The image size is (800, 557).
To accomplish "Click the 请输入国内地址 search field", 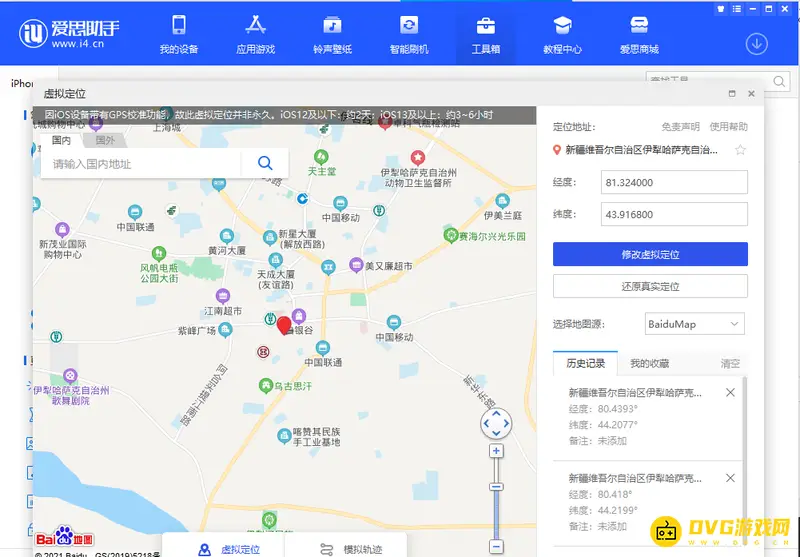I will pyautogui.click(x=141, y=164).
